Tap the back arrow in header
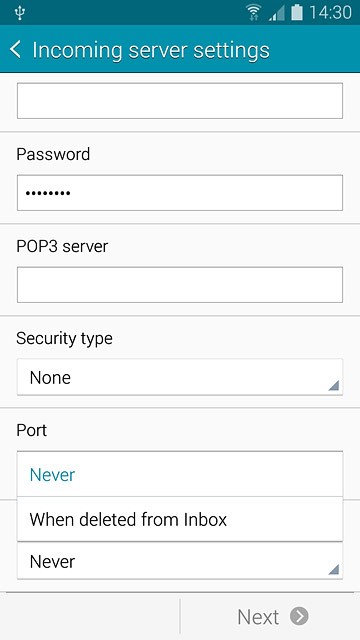360x640 pixels. [x=15, y=49]
